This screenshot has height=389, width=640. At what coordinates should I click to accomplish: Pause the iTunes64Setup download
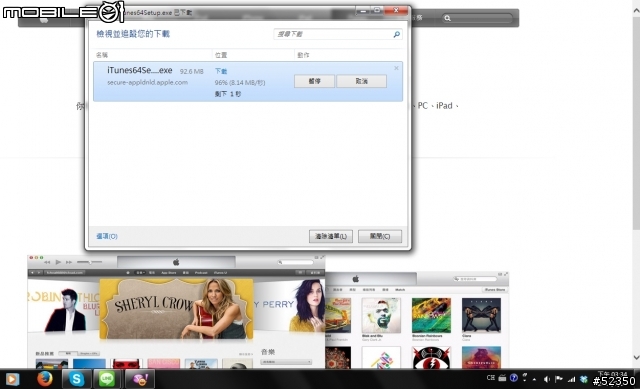click(314, 81)
